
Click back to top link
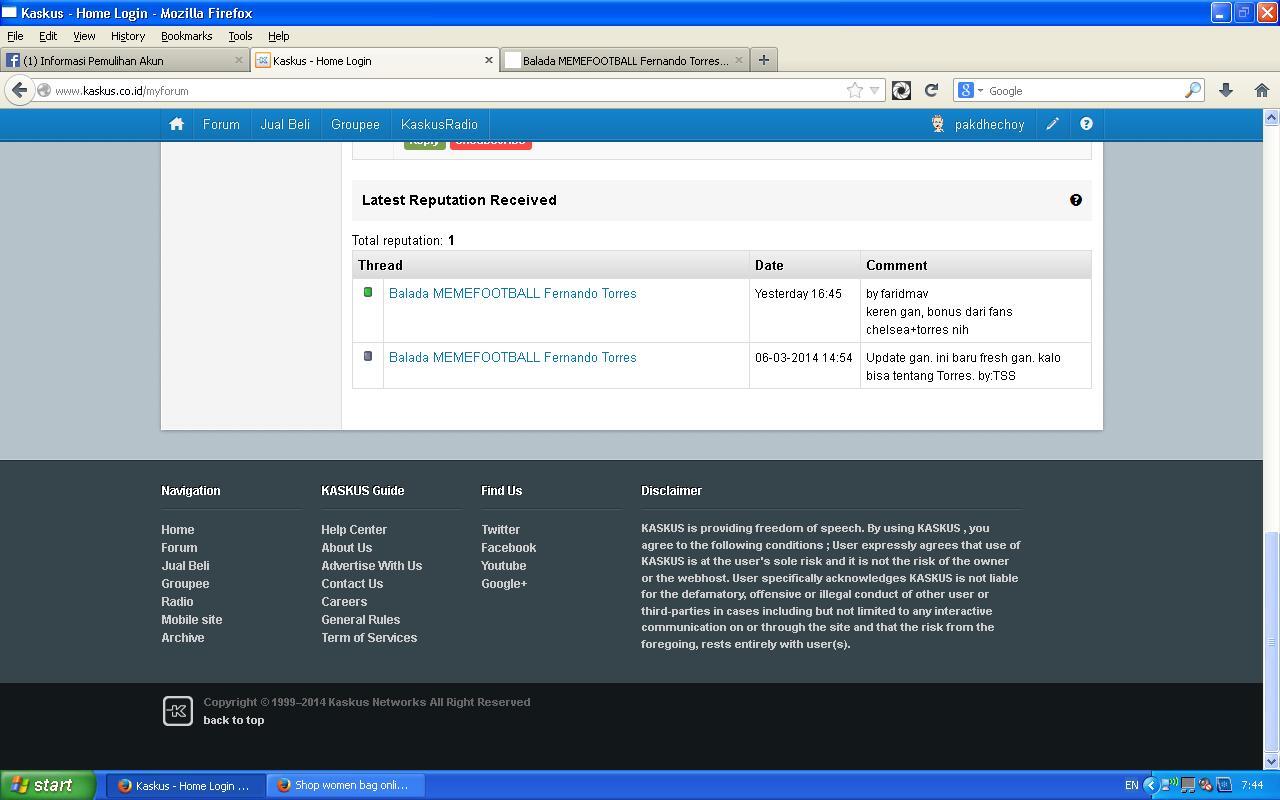pos(234,720)
